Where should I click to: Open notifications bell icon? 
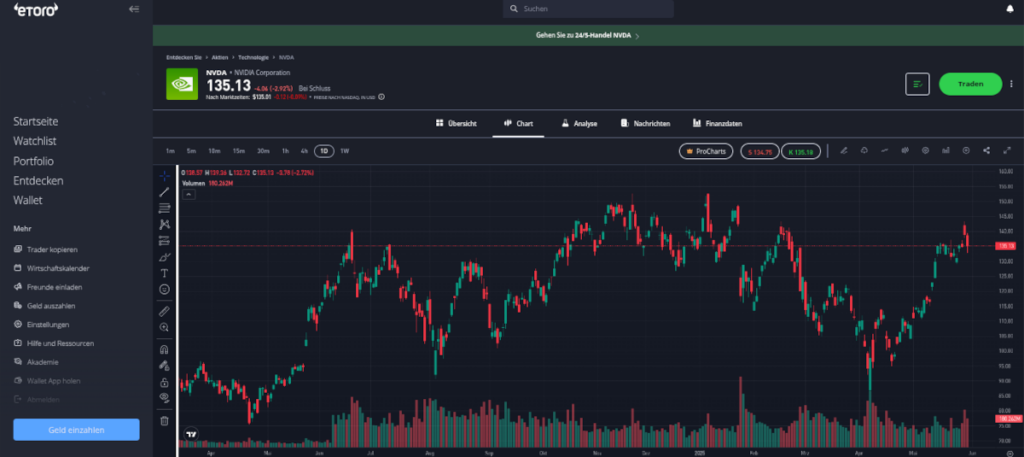tap(1010, 9)
